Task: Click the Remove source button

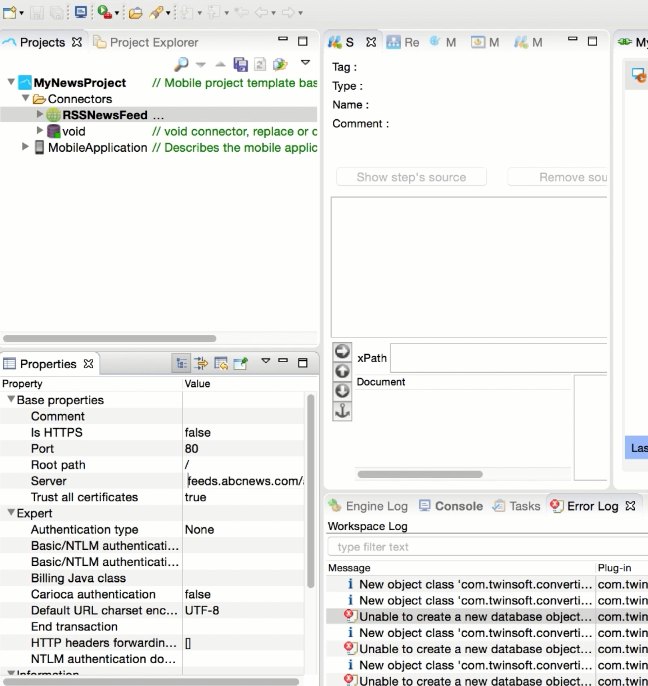Action: 557,177
